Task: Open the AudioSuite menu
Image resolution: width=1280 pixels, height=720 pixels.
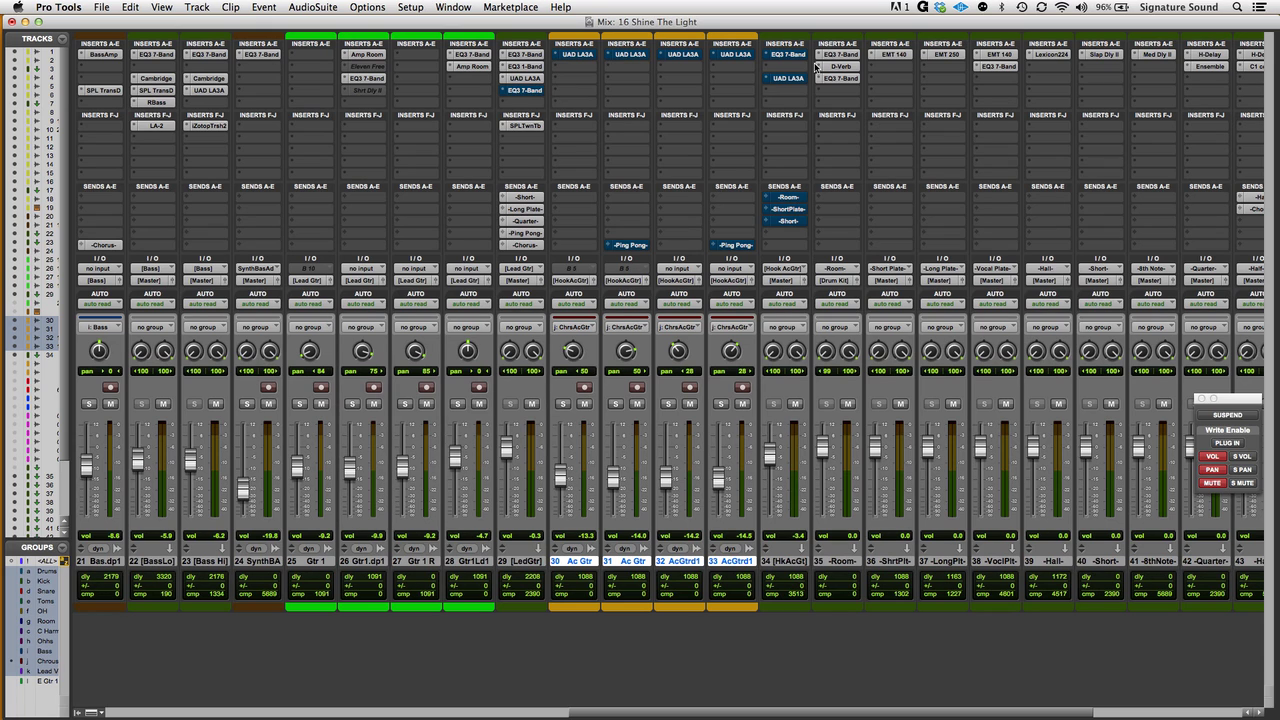Action: (313, 7)
